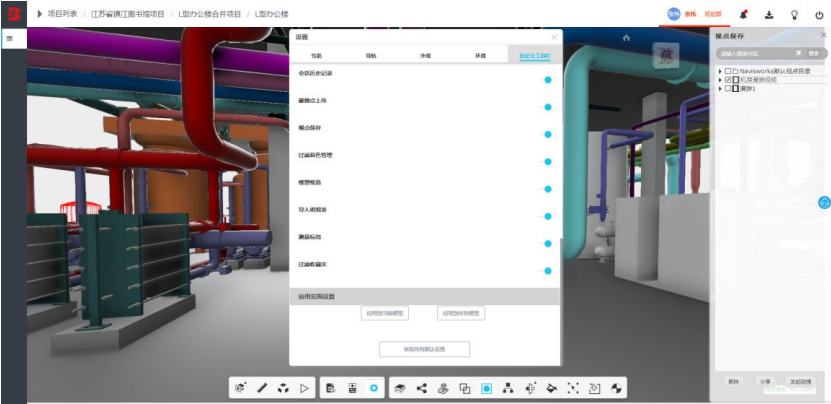This screenshot has width=831, height=404.
Task: Check the 漫游1 checkbox
Action: pos(728,89)
